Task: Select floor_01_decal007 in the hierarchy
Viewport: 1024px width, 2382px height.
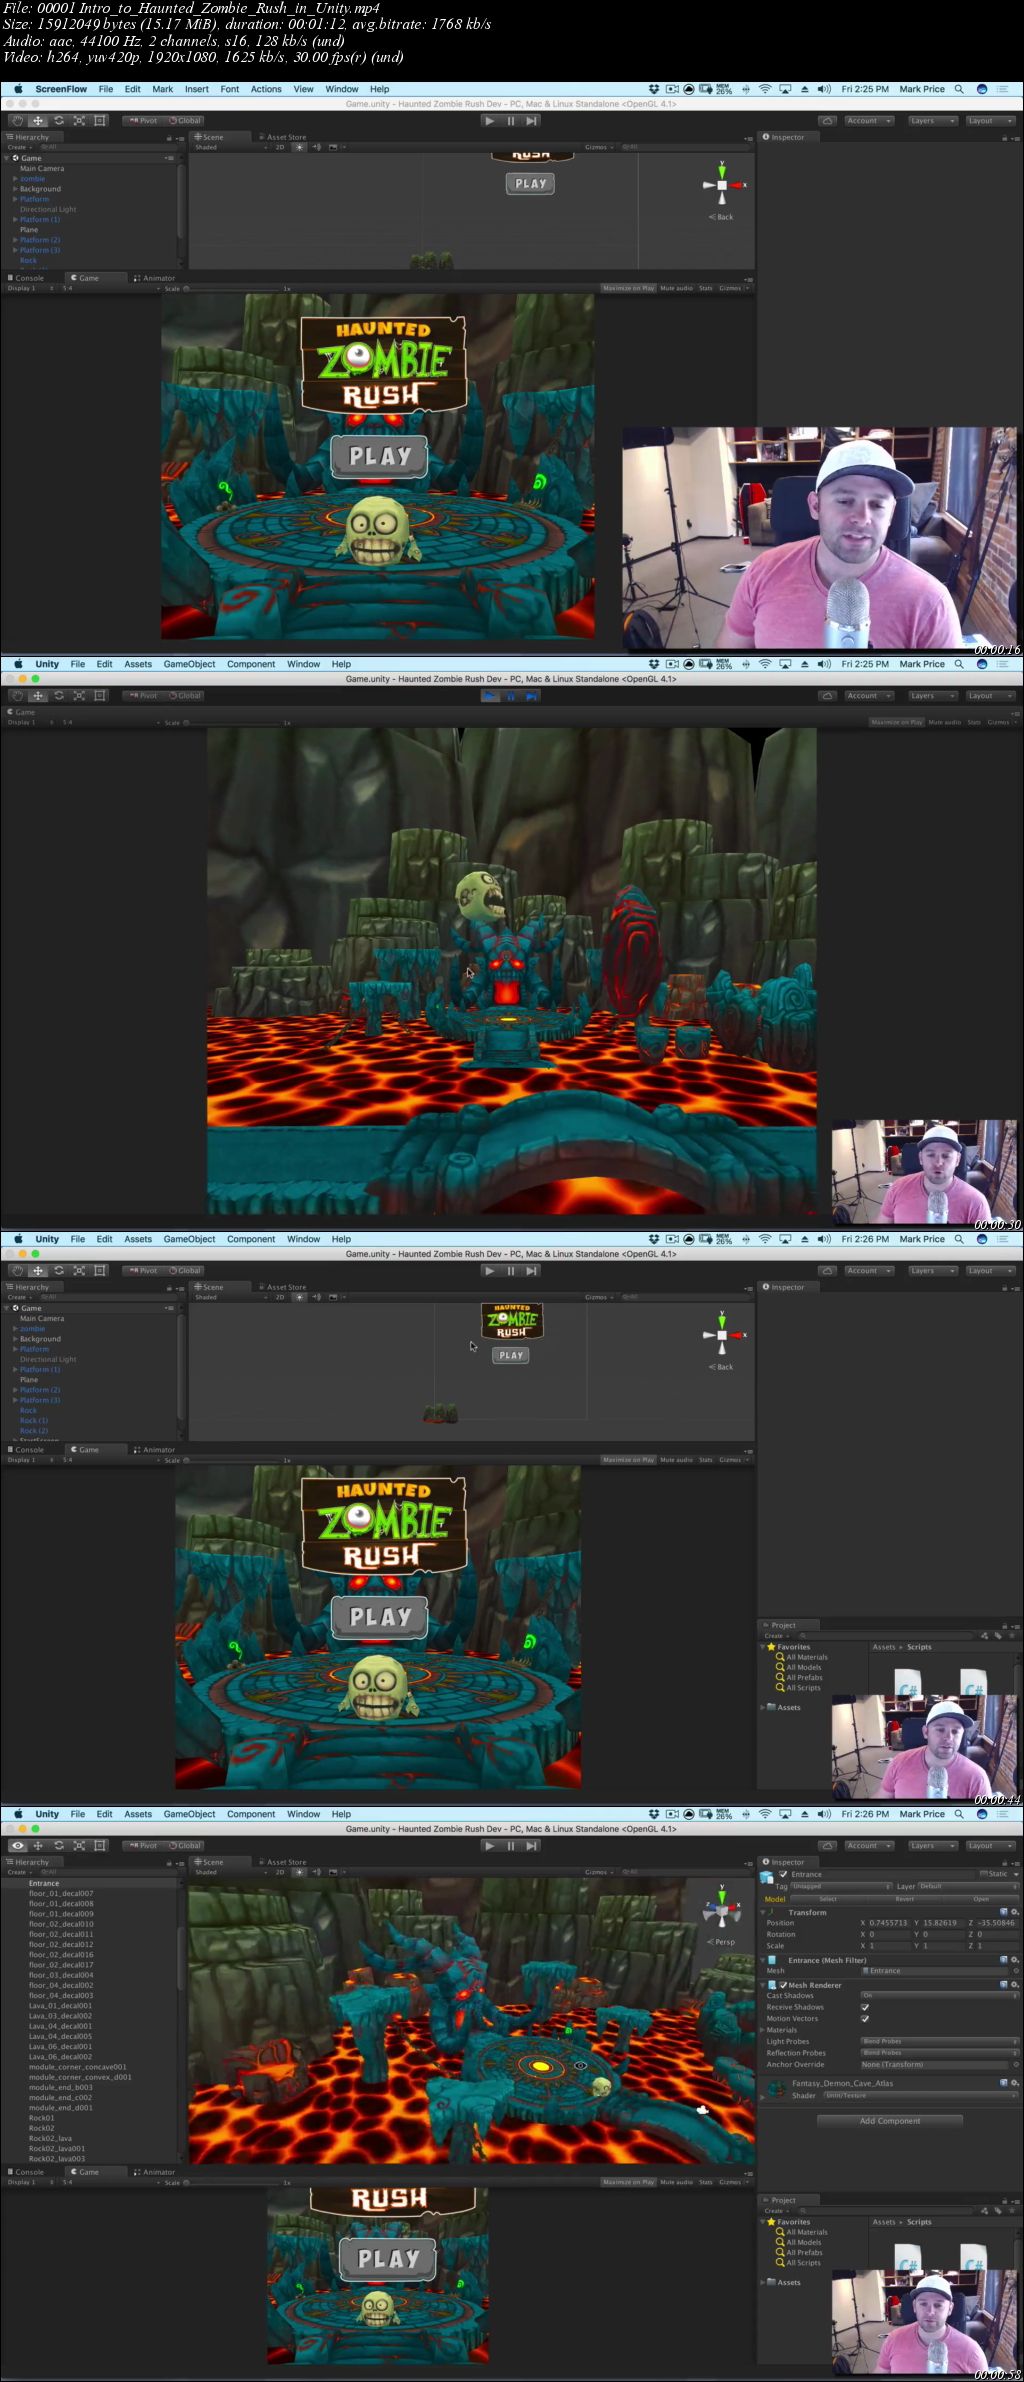Action: click(61, 1893)
